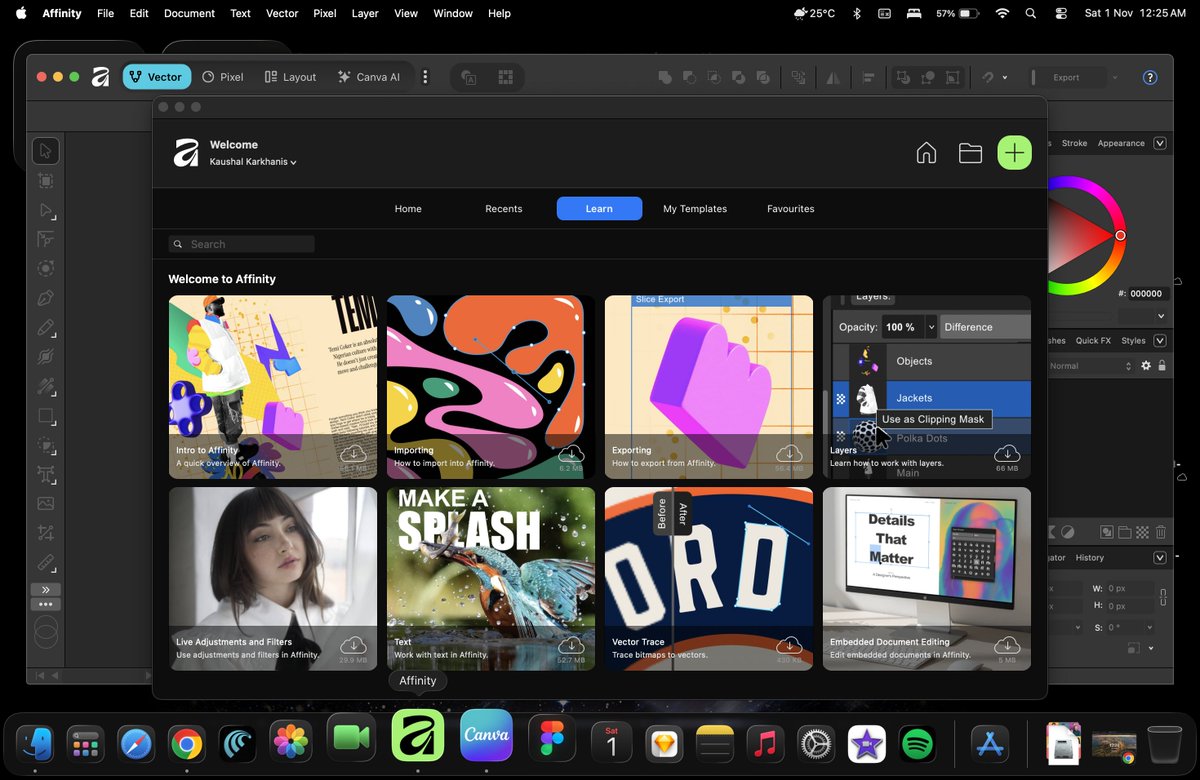Collapse the Colour panel chevron
This screenshot has width=1200, height=780.
(x=1160, y=143)
